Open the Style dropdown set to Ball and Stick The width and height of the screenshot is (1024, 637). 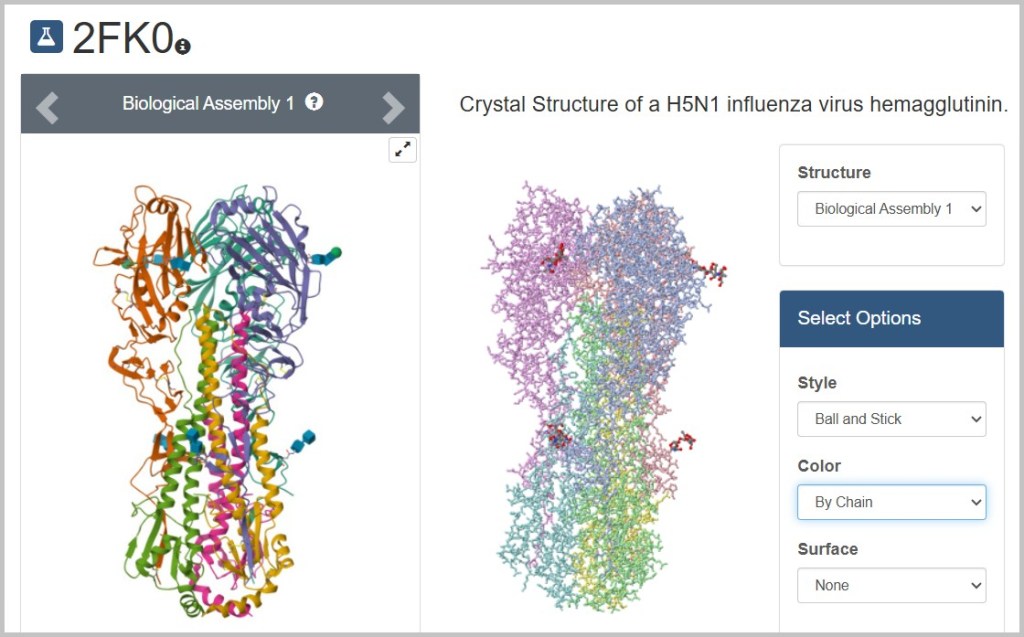(891, 419)
